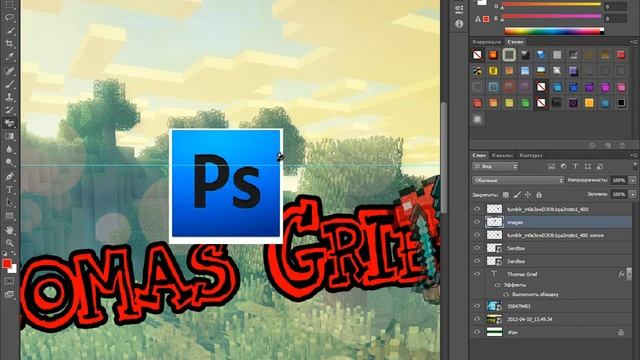640x360 pixels.
Task: Click the B channel color slider
Action: pos(551,17)
